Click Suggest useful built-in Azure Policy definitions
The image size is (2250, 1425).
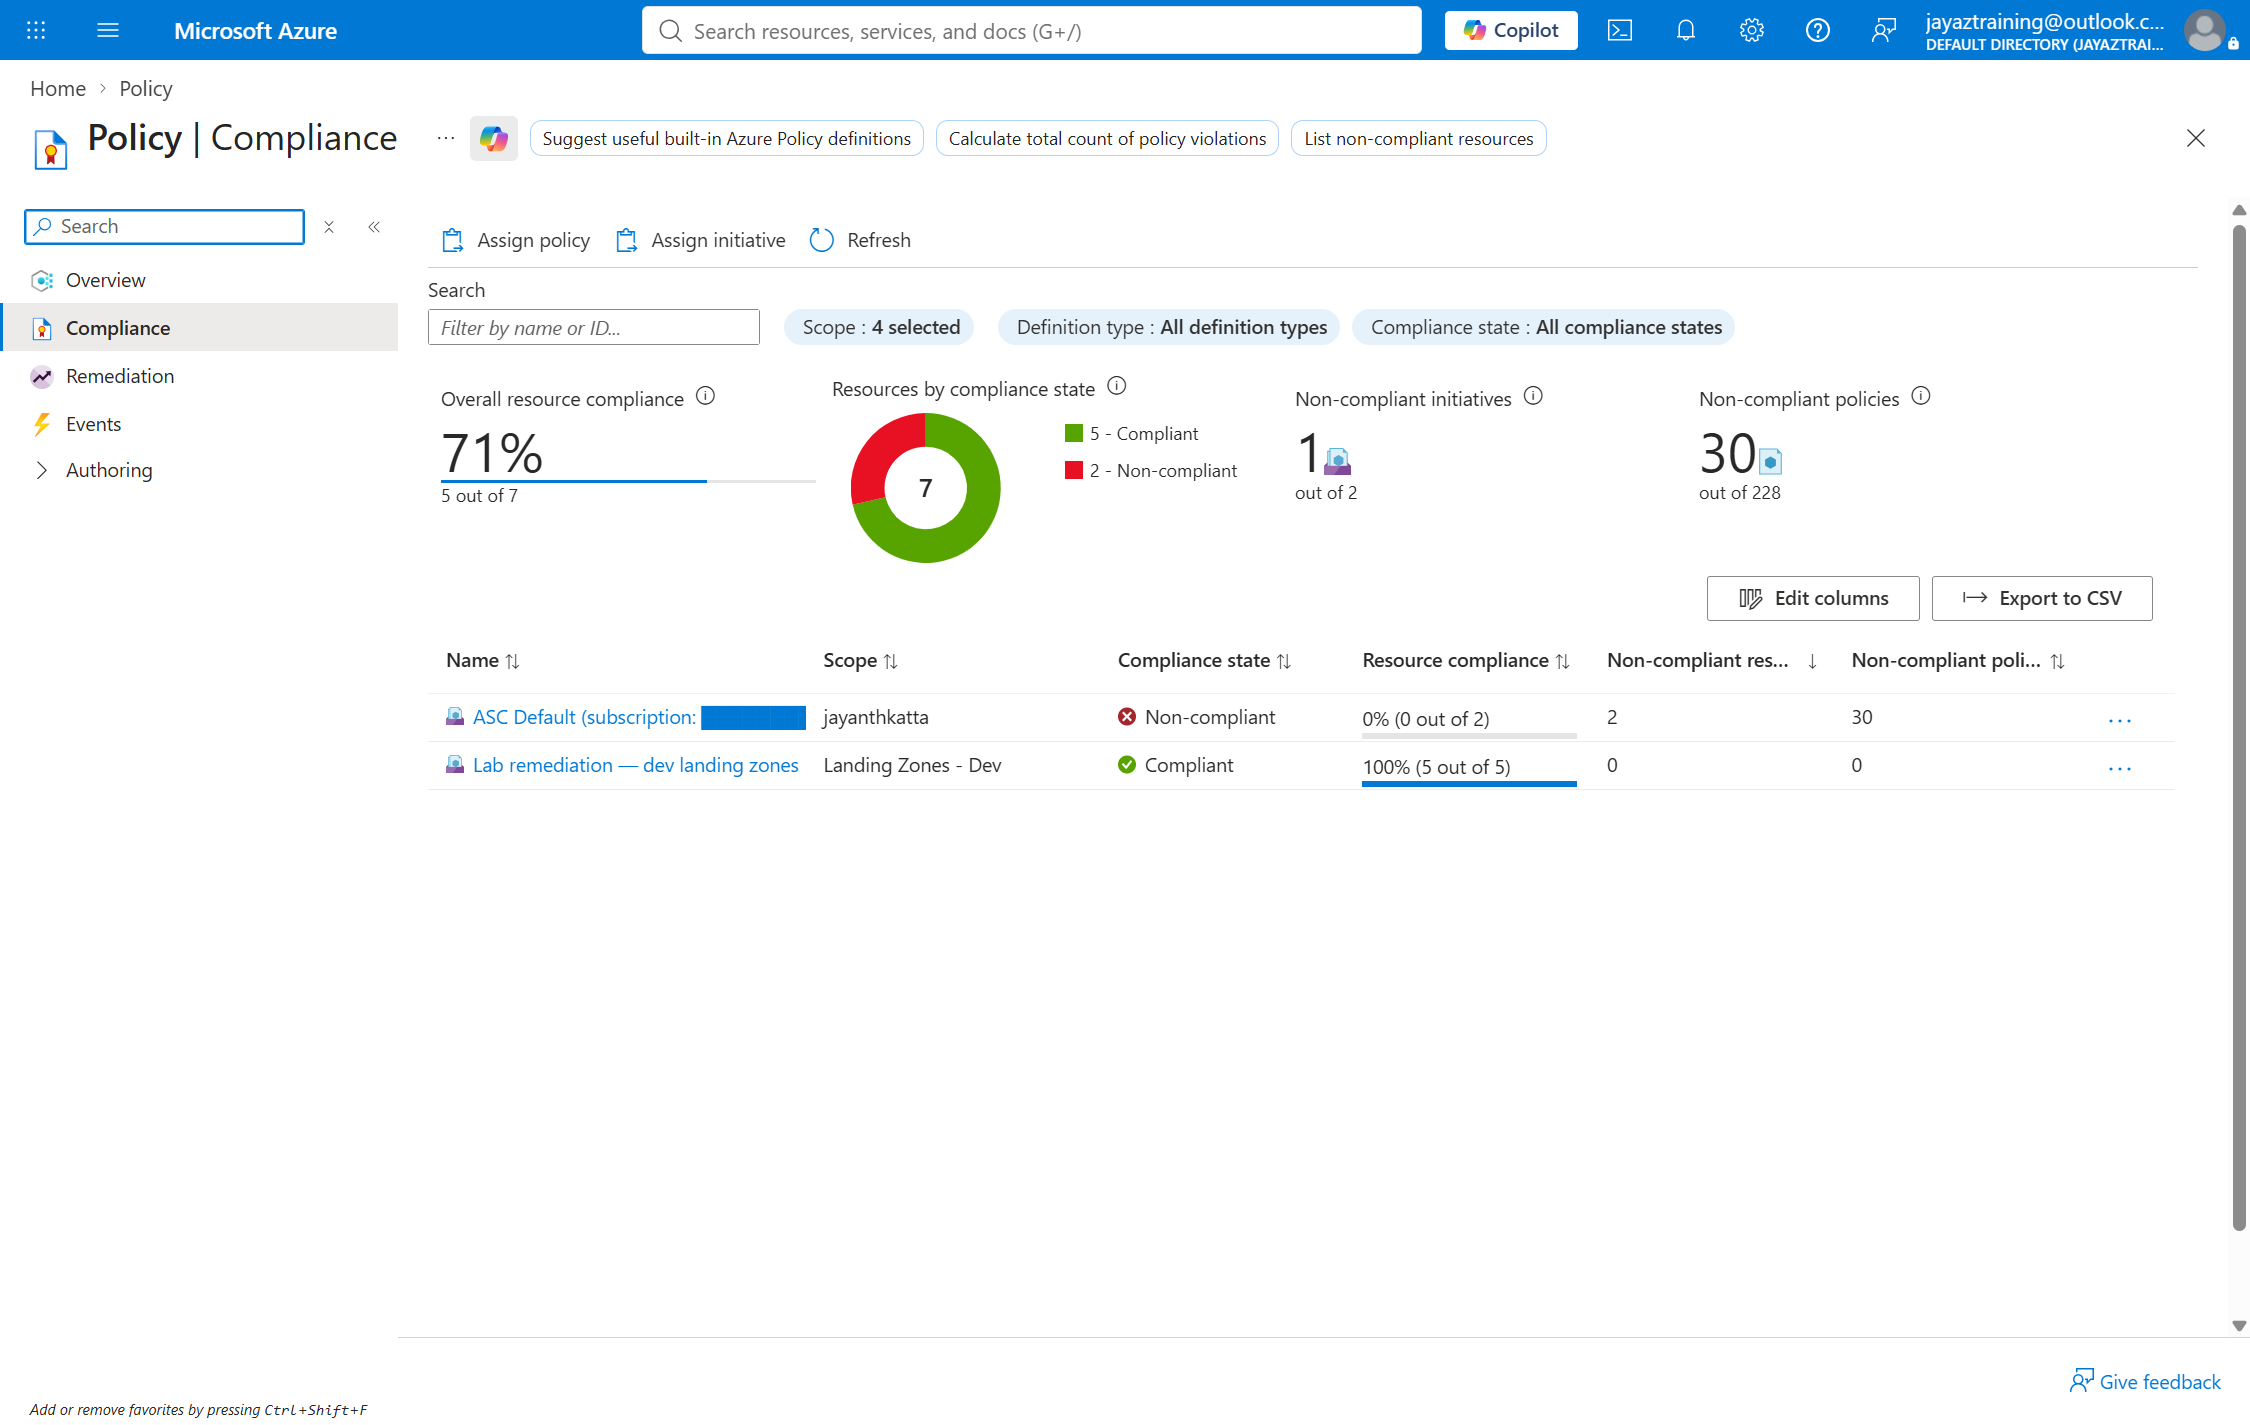click(726, 138)
